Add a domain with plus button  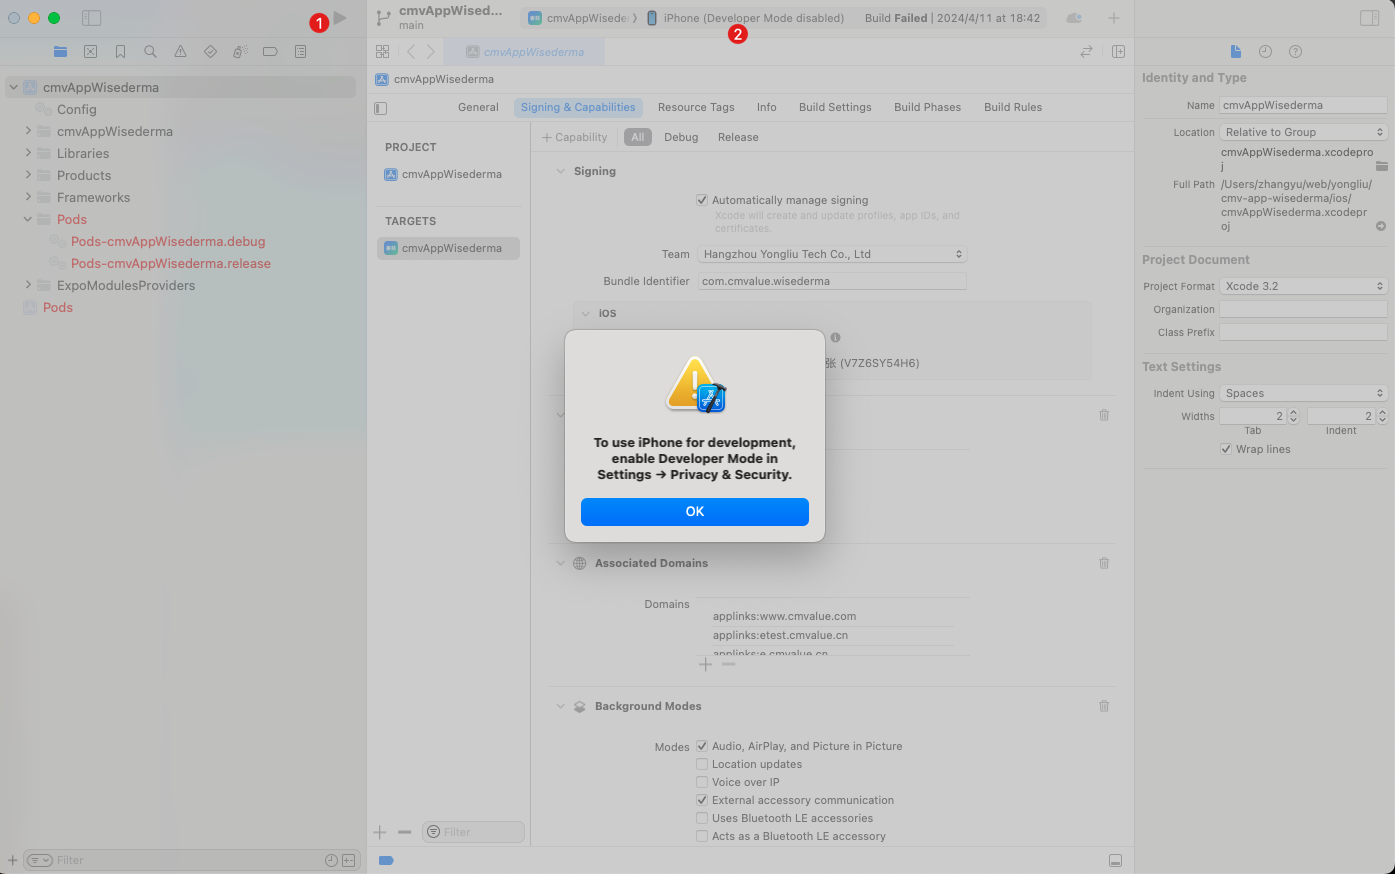coord(706,664)
